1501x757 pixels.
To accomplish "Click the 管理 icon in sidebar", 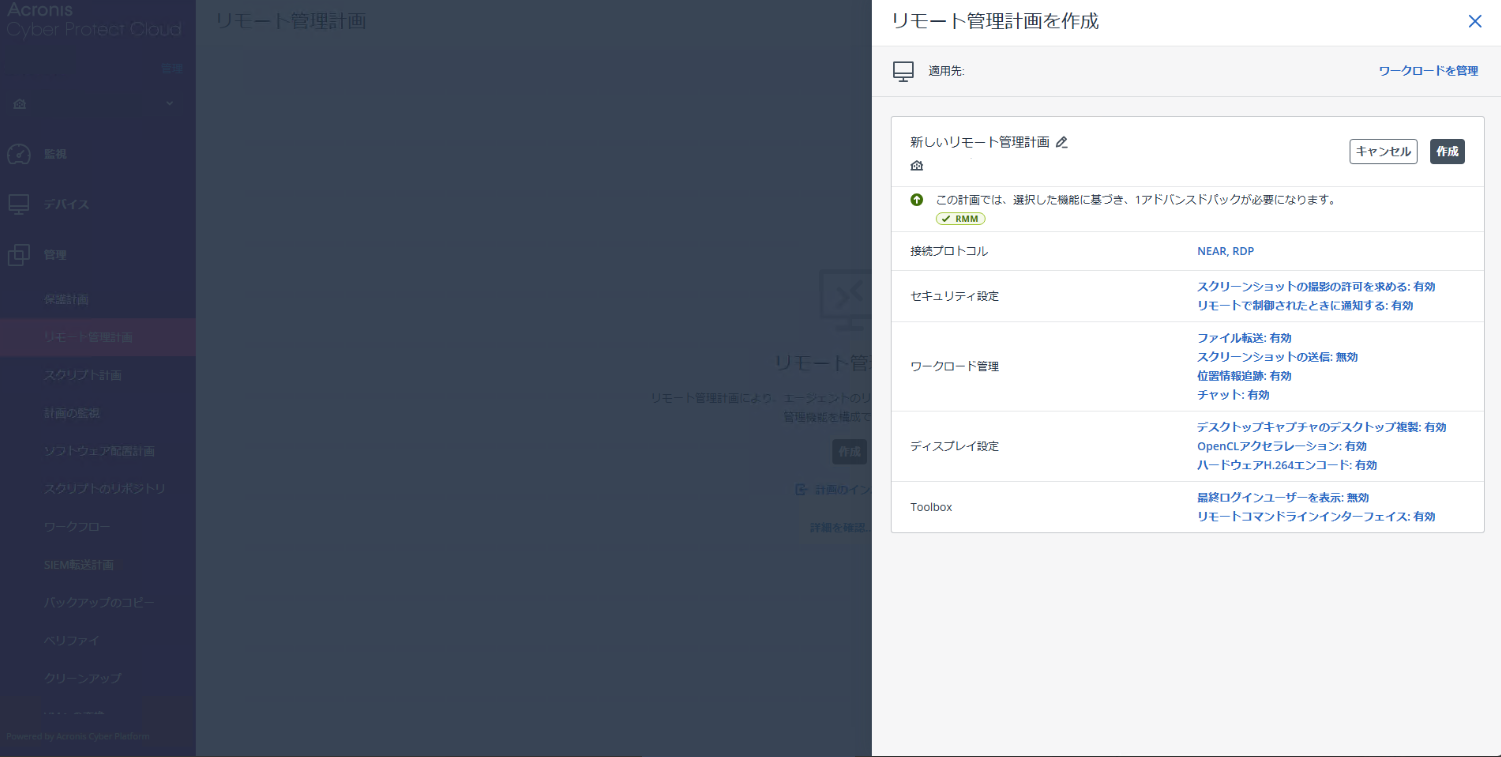I will [18, 255].
